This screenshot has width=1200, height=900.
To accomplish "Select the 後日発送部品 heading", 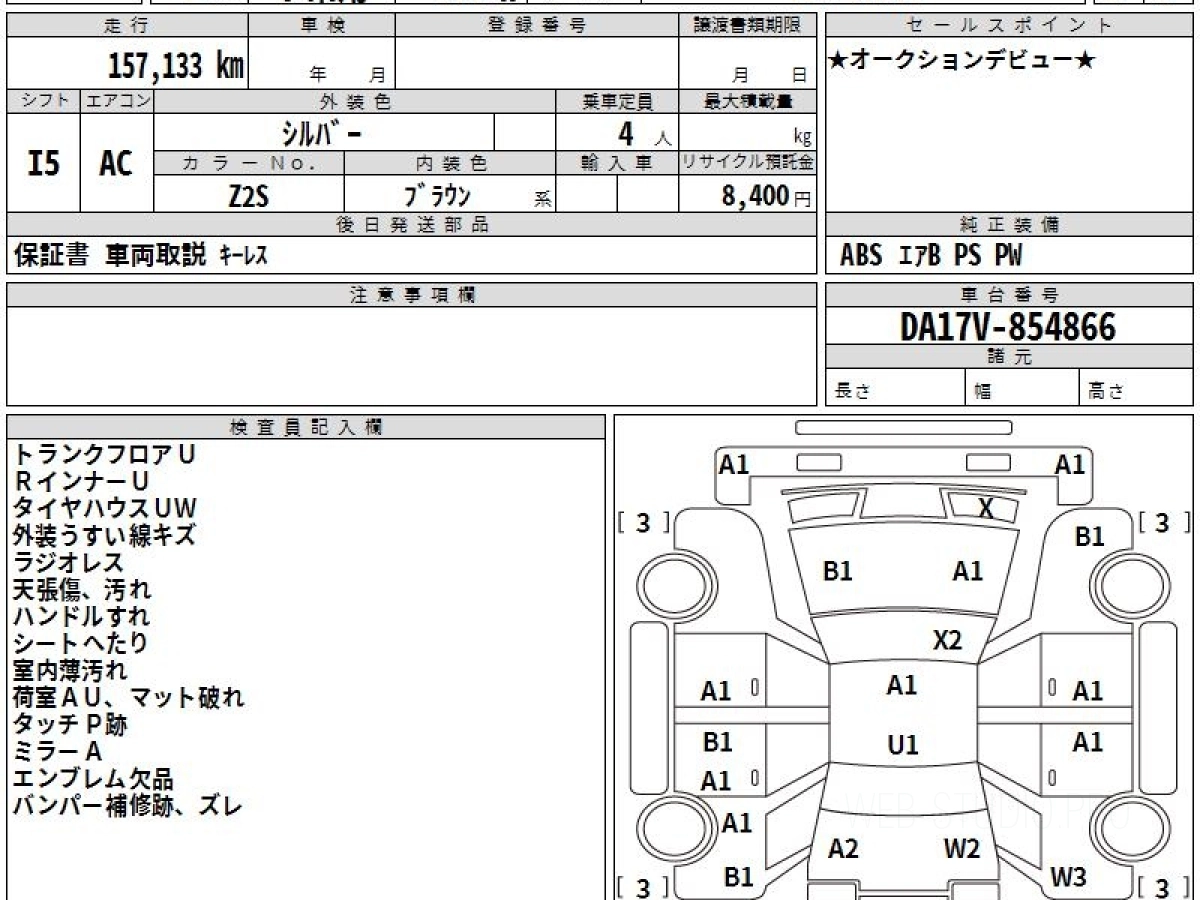I will [x=411, y=224].
